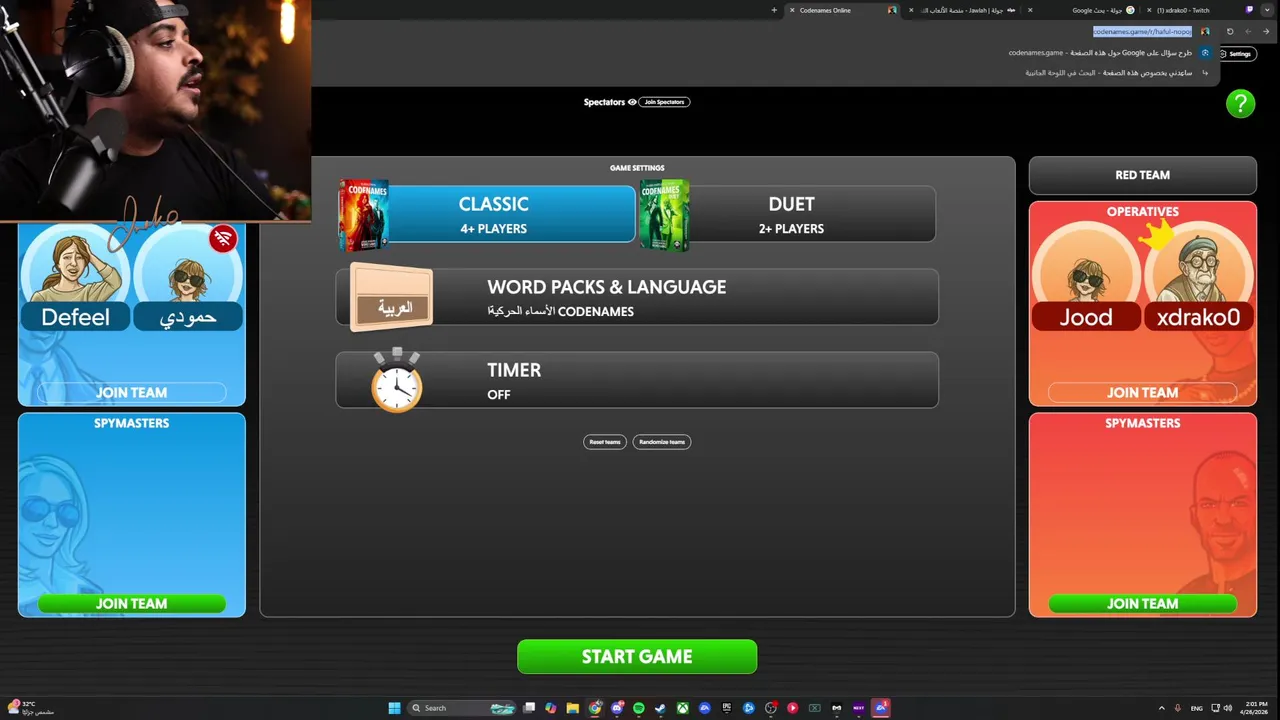Click the Start Game button
1280x720 pixels.
(637, 657)
